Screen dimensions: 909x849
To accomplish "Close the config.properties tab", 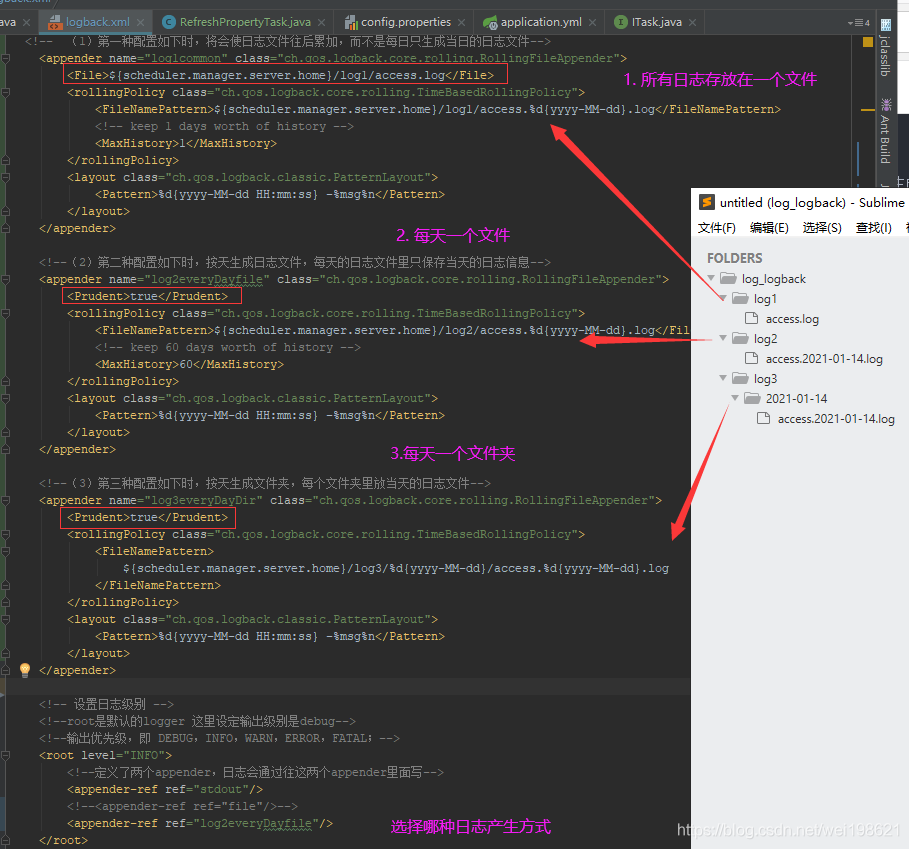I will 461,23.
